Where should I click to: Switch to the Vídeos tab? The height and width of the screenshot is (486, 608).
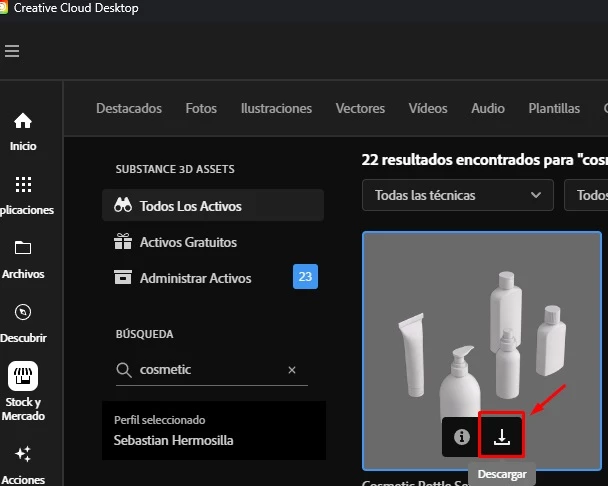coord(428,108)
